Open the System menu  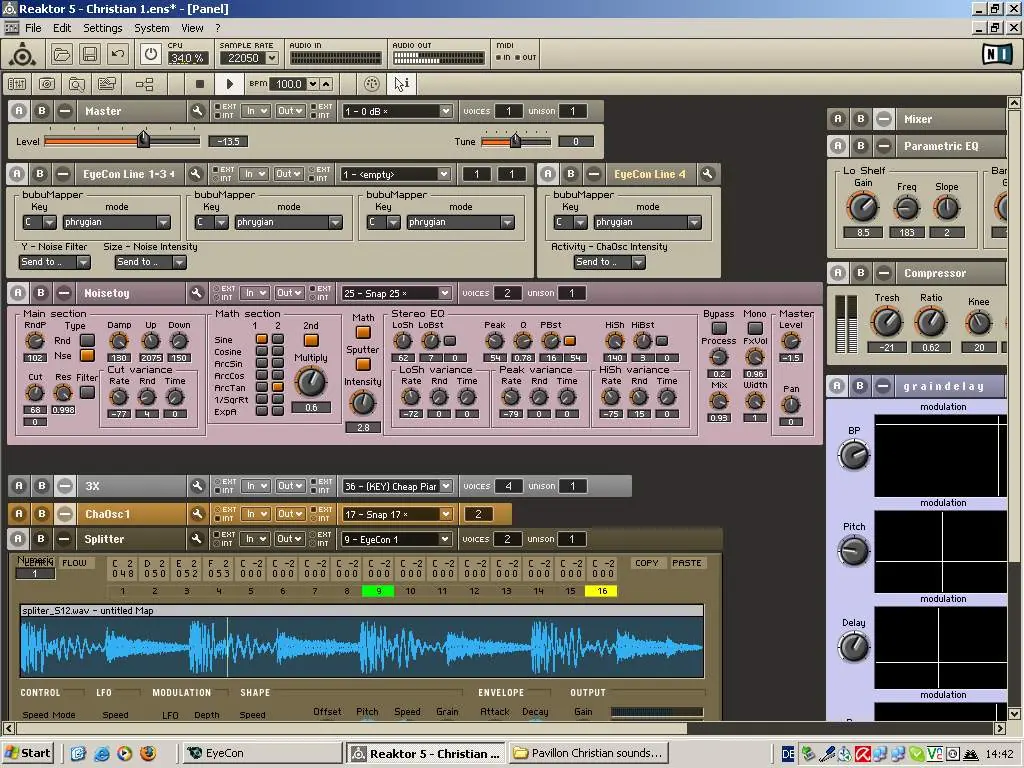pos(152,28)
